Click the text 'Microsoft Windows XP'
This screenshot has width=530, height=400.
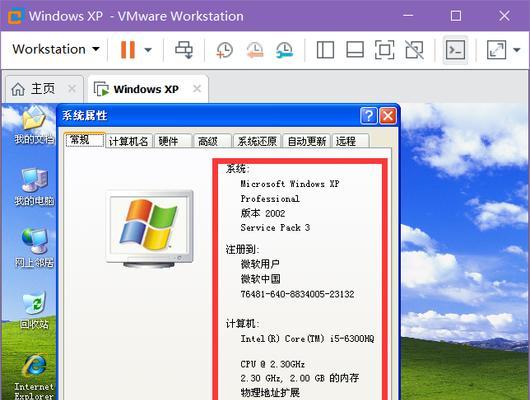[x=290, y=184]
